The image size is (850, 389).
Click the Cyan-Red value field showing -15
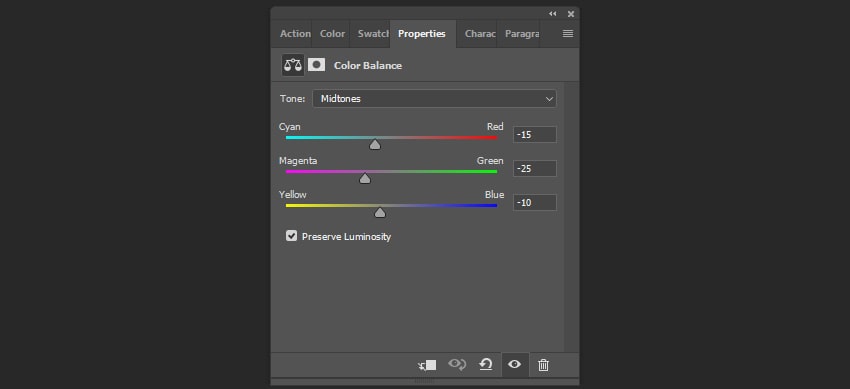tap(535, 134)
